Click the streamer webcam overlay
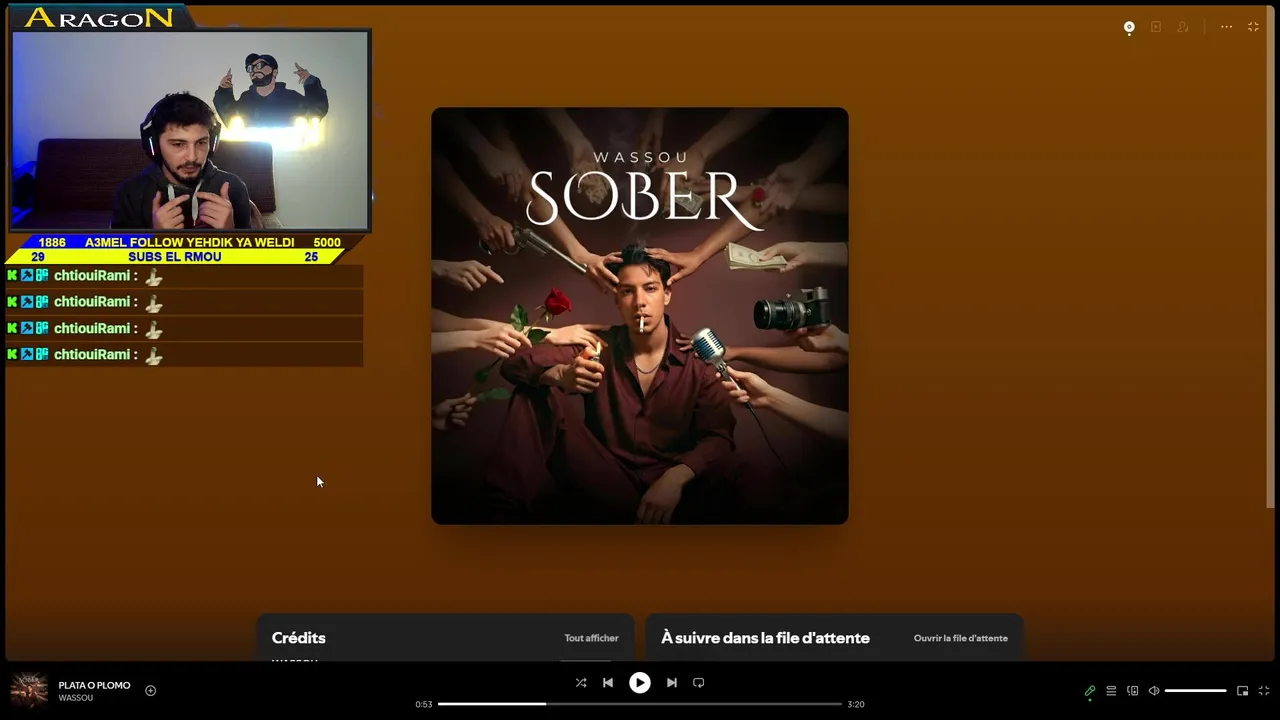 [191, 131]
